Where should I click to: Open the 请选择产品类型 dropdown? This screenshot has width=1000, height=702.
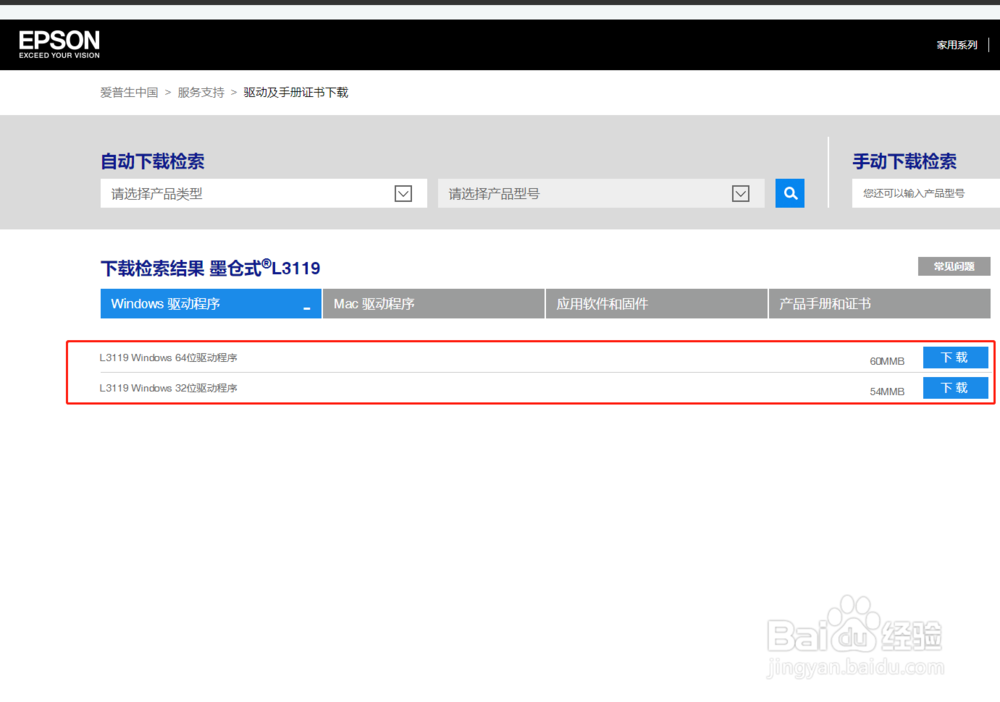263,193
